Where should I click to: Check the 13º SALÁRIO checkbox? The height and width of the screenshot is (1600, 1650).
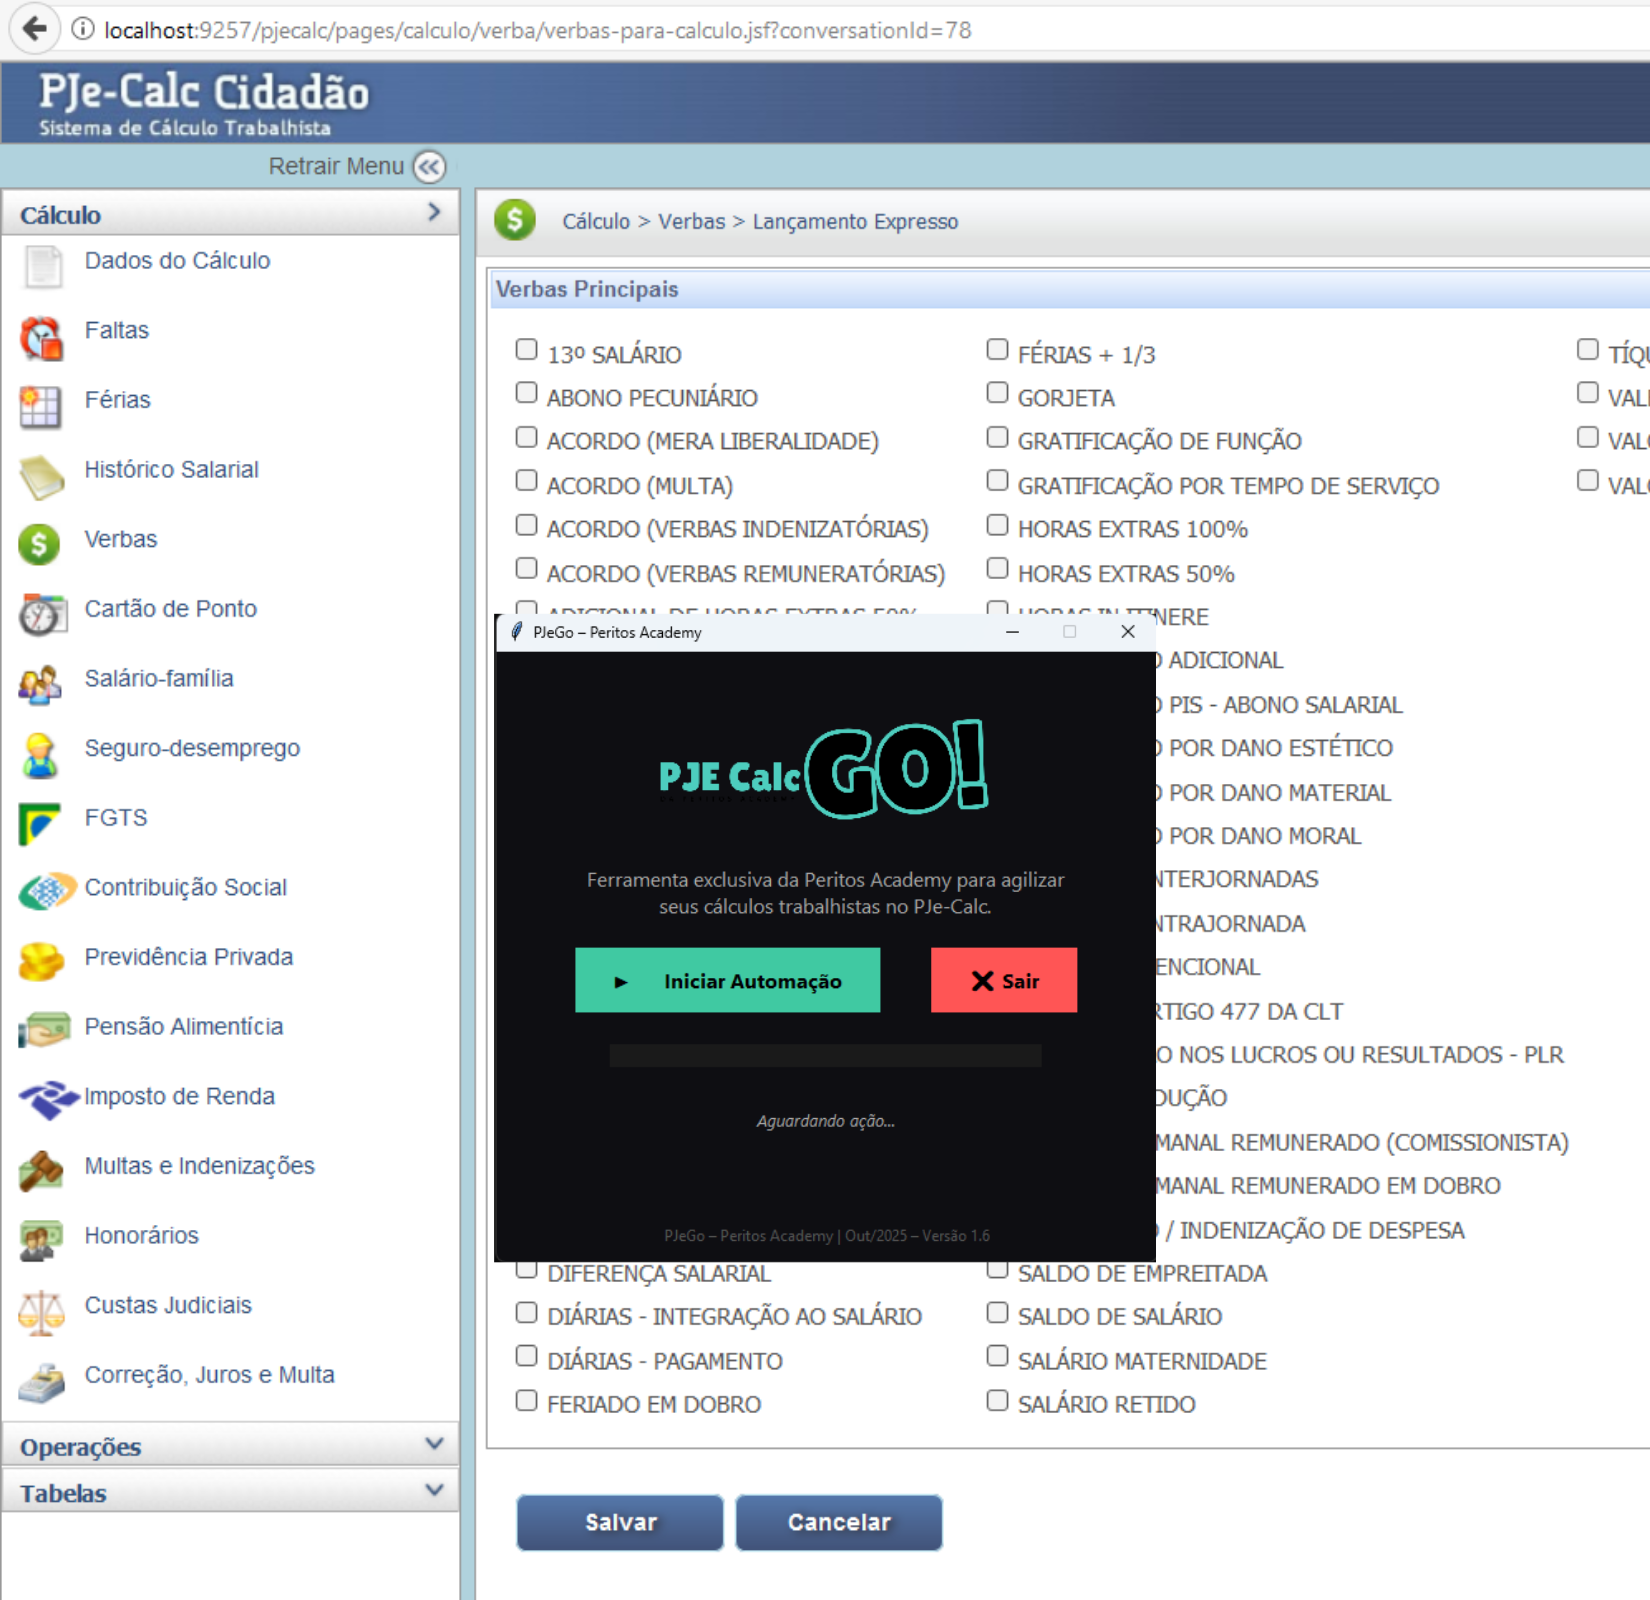(526, 350)
